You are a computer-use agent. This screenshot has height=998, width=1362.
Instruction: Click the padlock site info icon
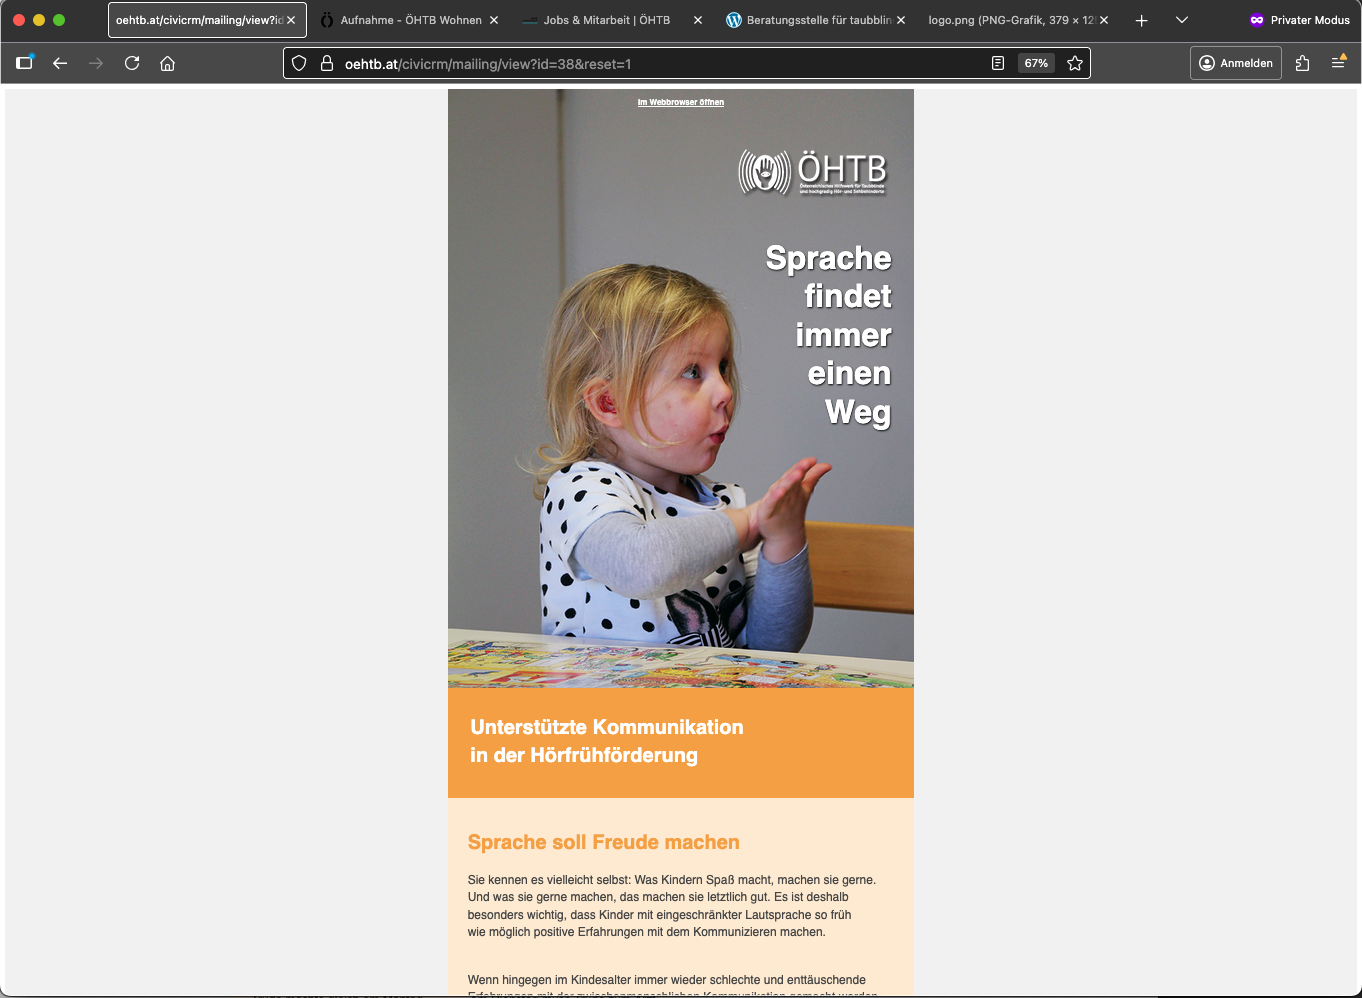326,63
